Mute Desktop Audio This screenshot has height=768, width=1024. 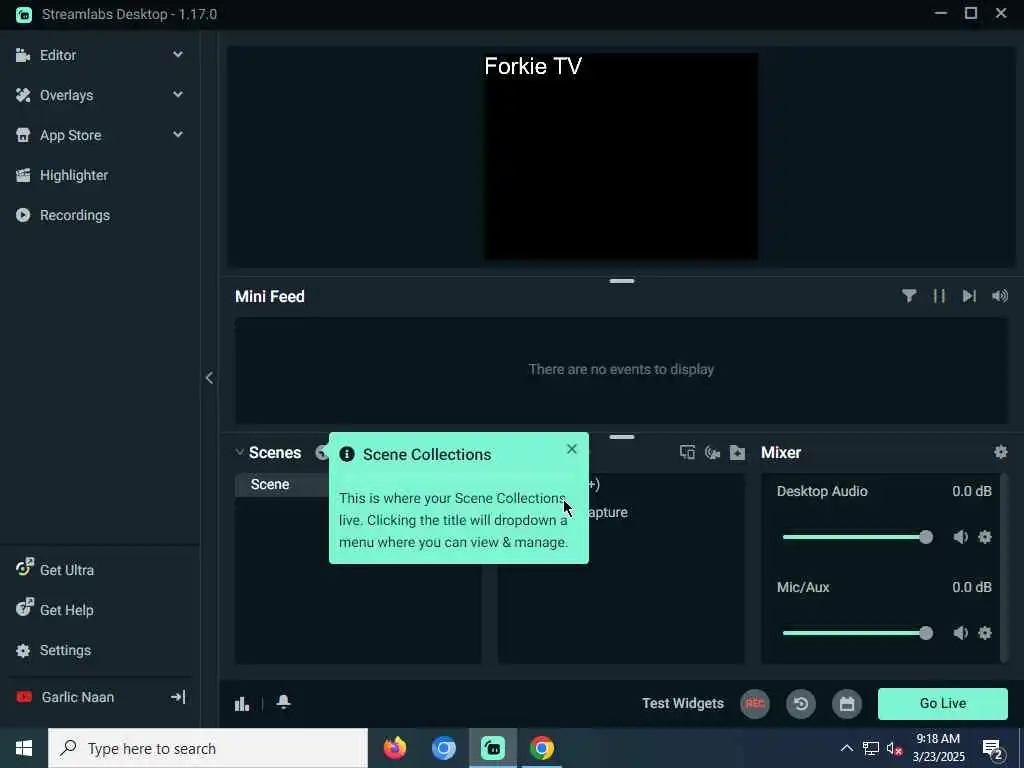[960, 537]
